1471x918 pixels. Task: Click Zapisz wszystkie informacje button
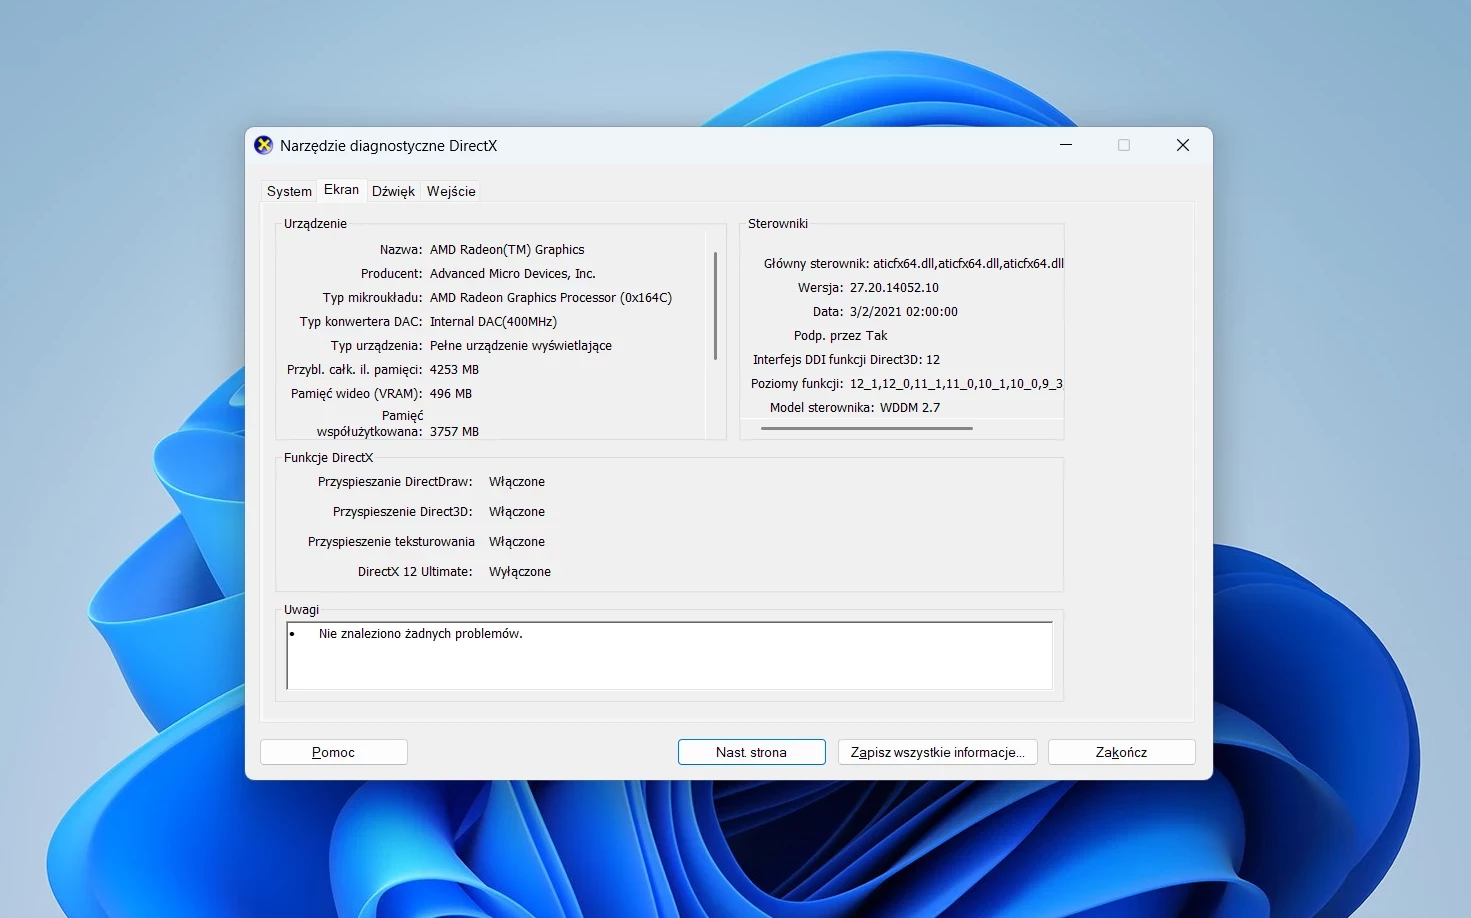937,752
